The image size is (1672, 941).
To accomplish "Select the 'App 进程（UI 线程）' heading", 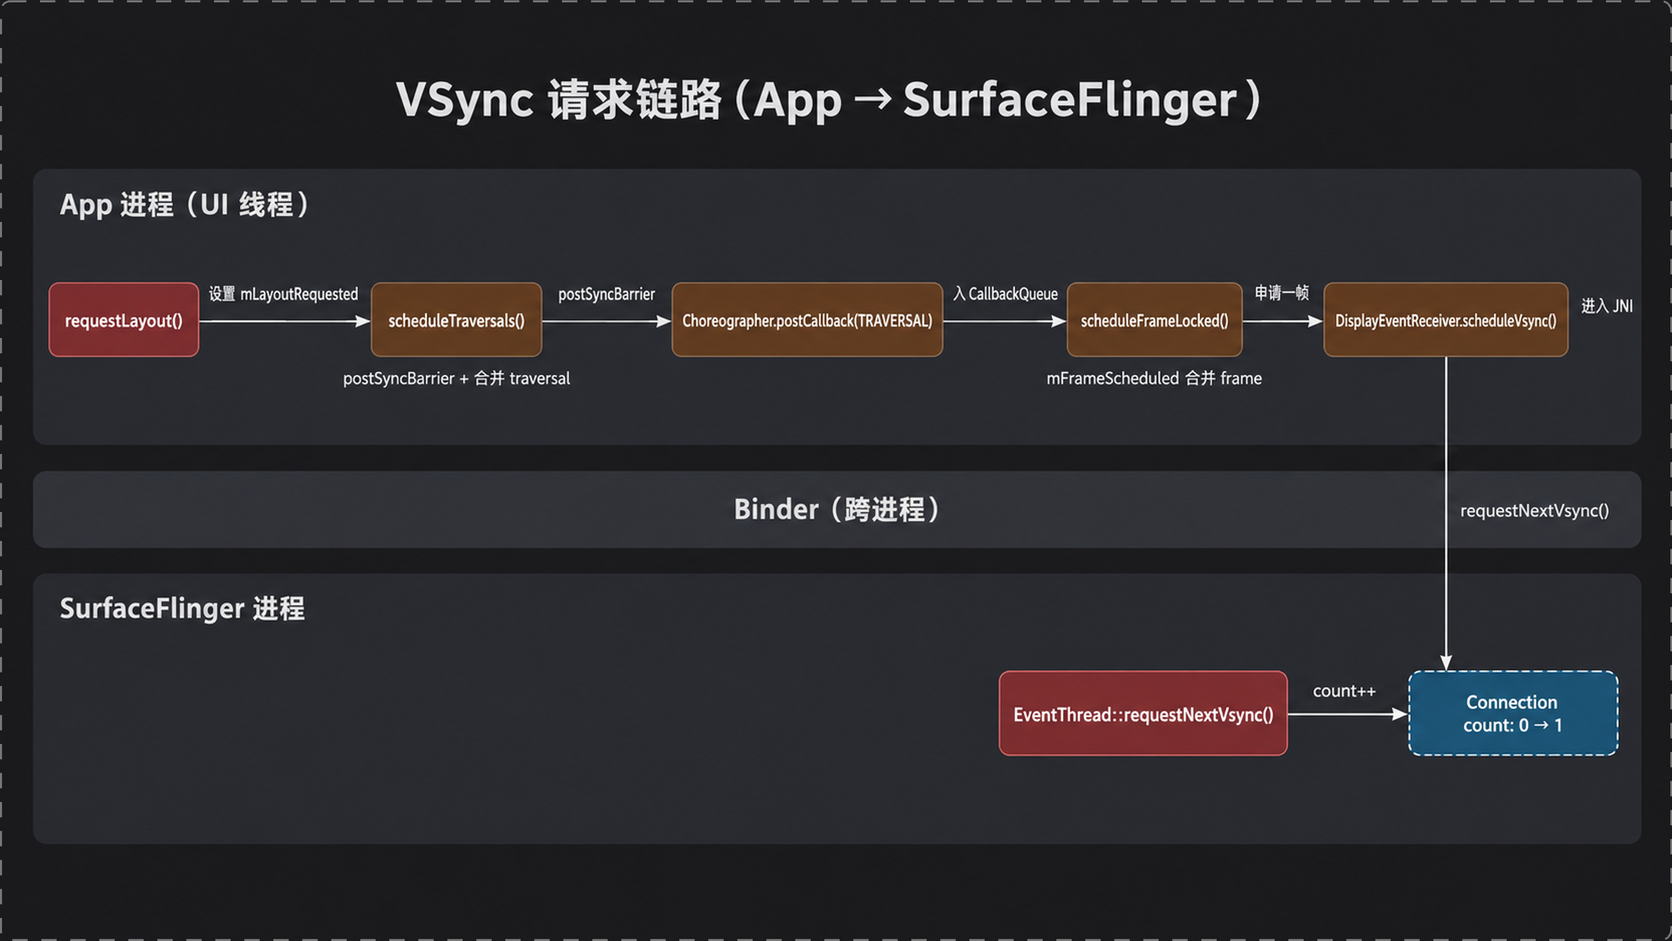I will (185, 205).
